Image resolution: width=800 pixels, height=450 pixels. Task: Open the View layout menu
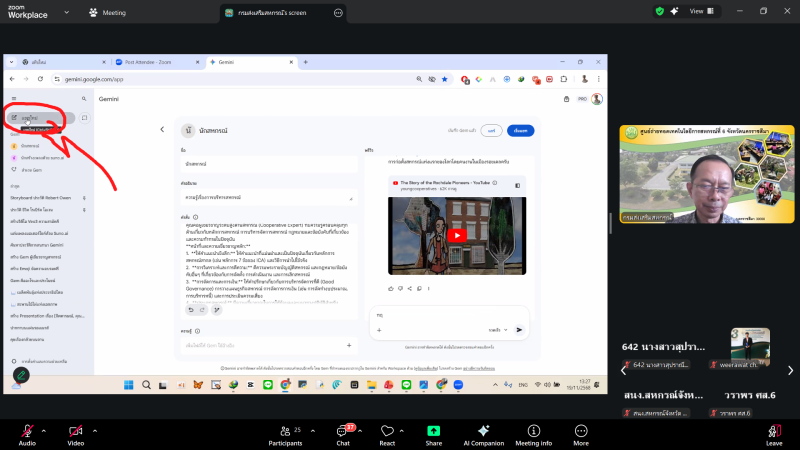coord(694,12)
